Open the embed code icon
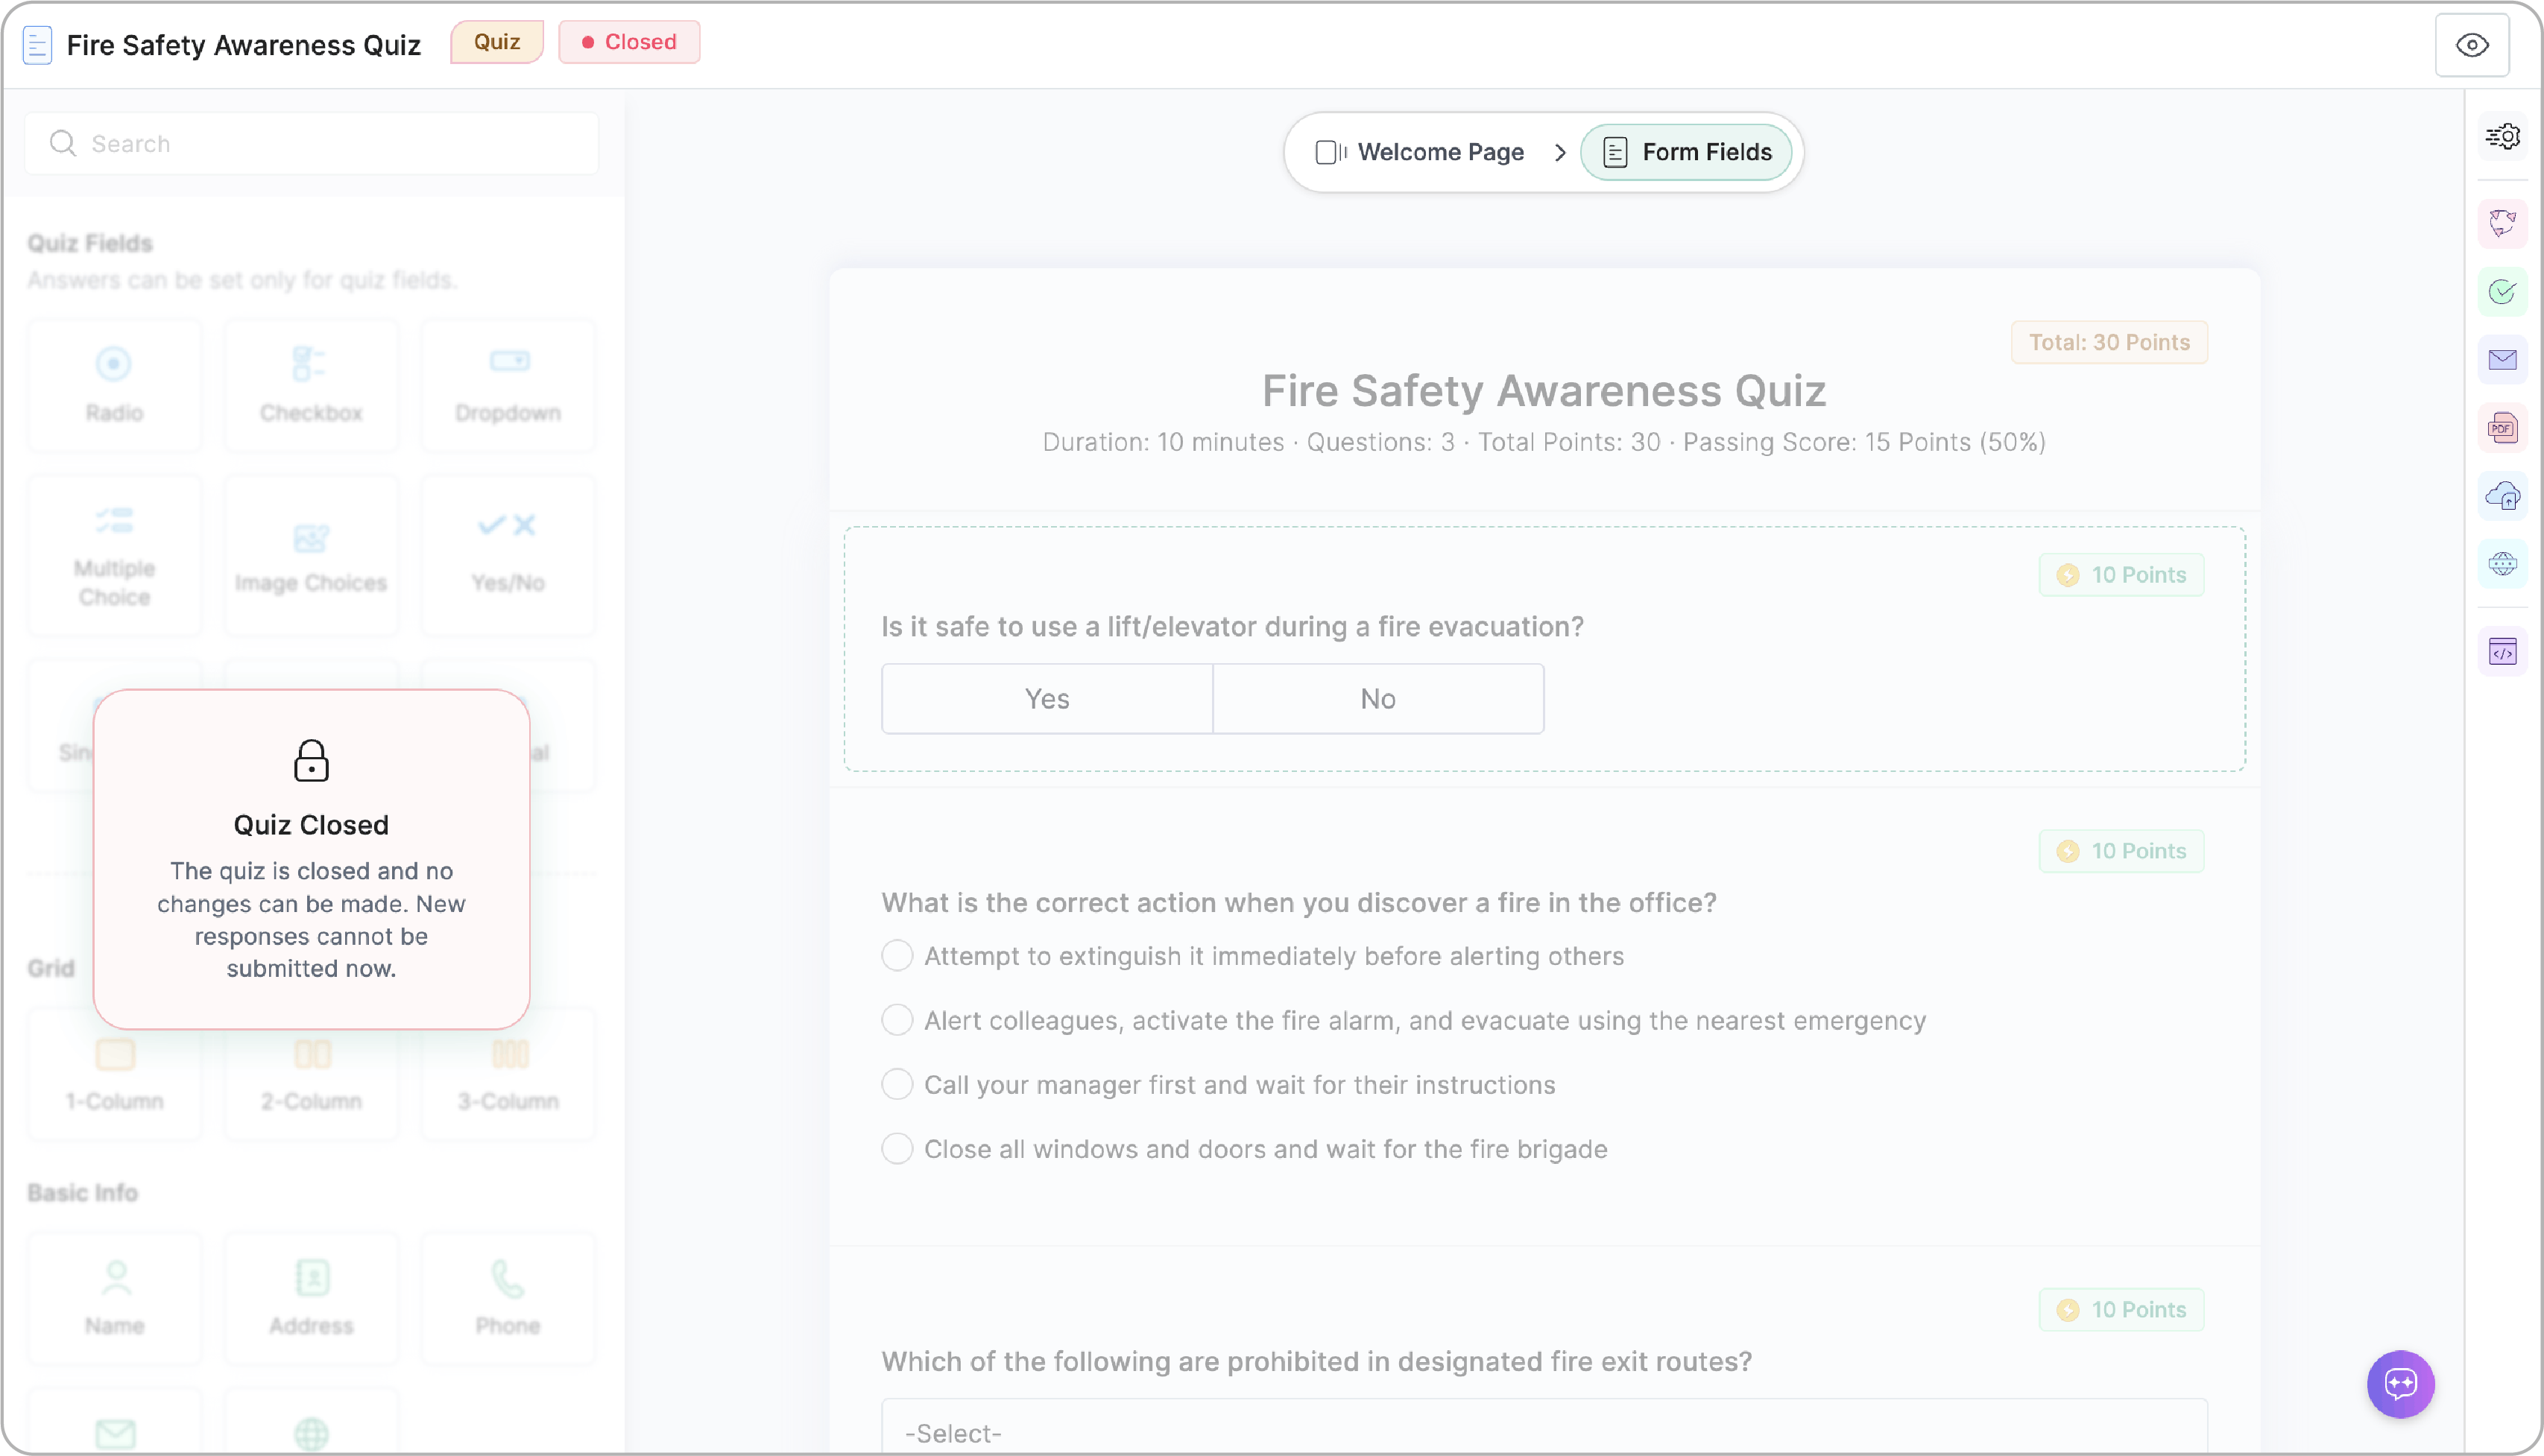 point(2502,652)
